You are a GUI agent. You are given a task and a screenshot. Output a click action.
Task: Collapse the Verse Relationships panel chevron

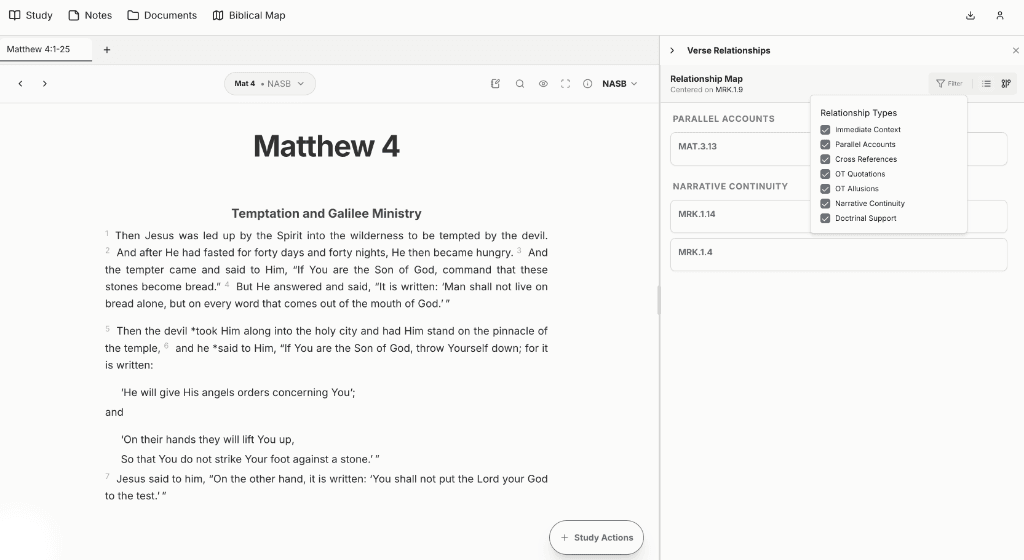[672, 50]
